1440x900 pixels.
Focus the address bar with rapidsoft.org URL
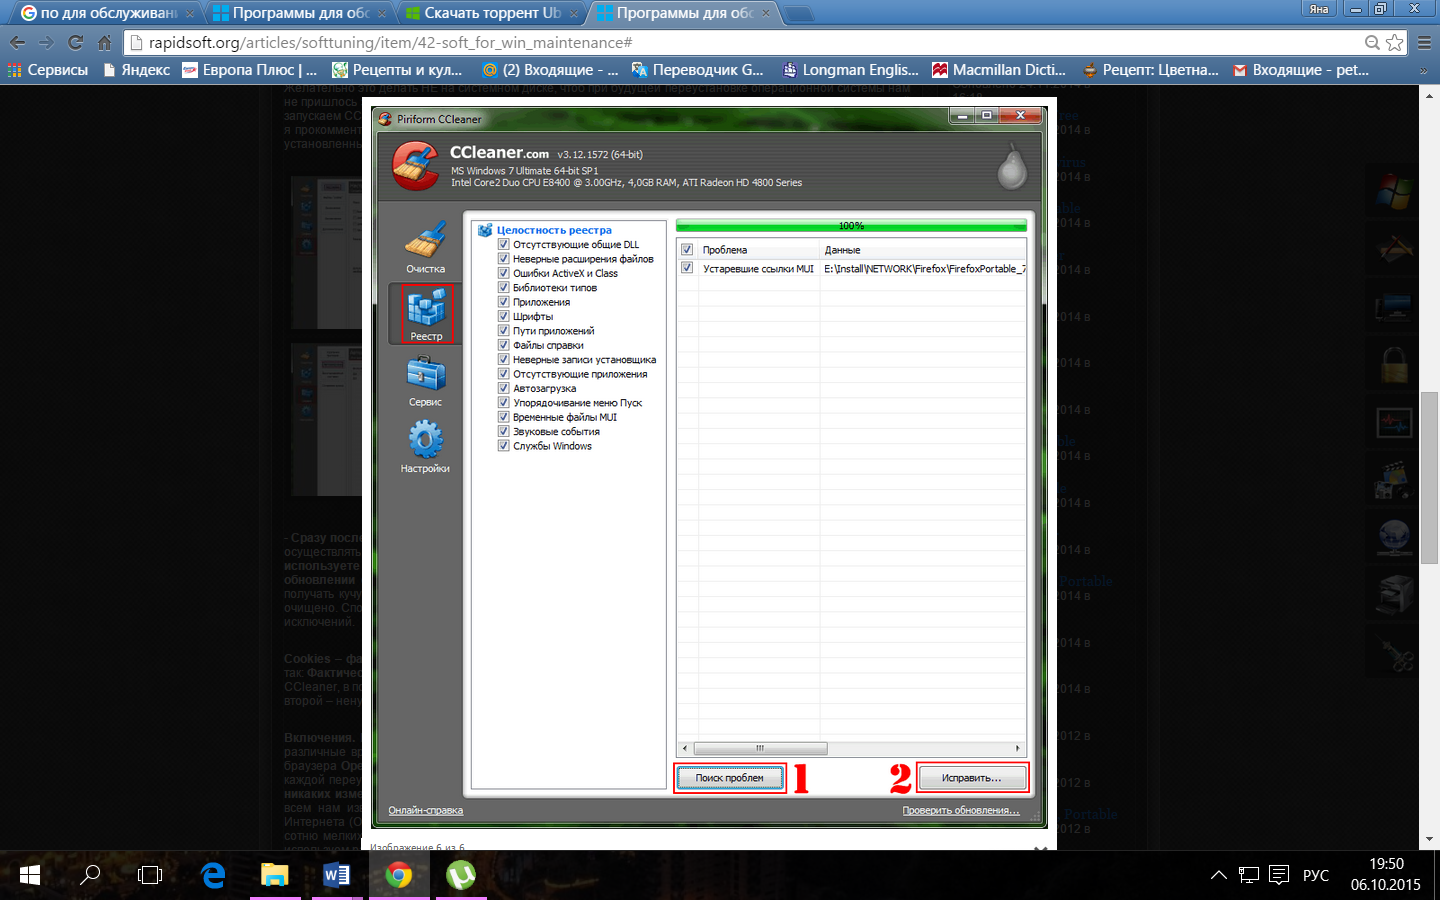pos(745,43)
